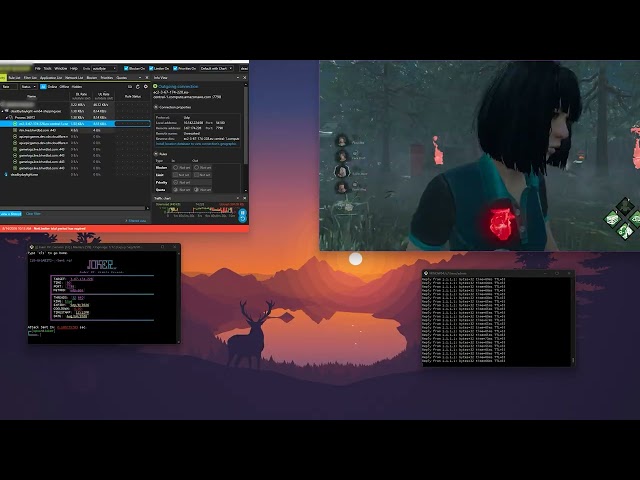Click the Clear filter link

click(33, 213)
